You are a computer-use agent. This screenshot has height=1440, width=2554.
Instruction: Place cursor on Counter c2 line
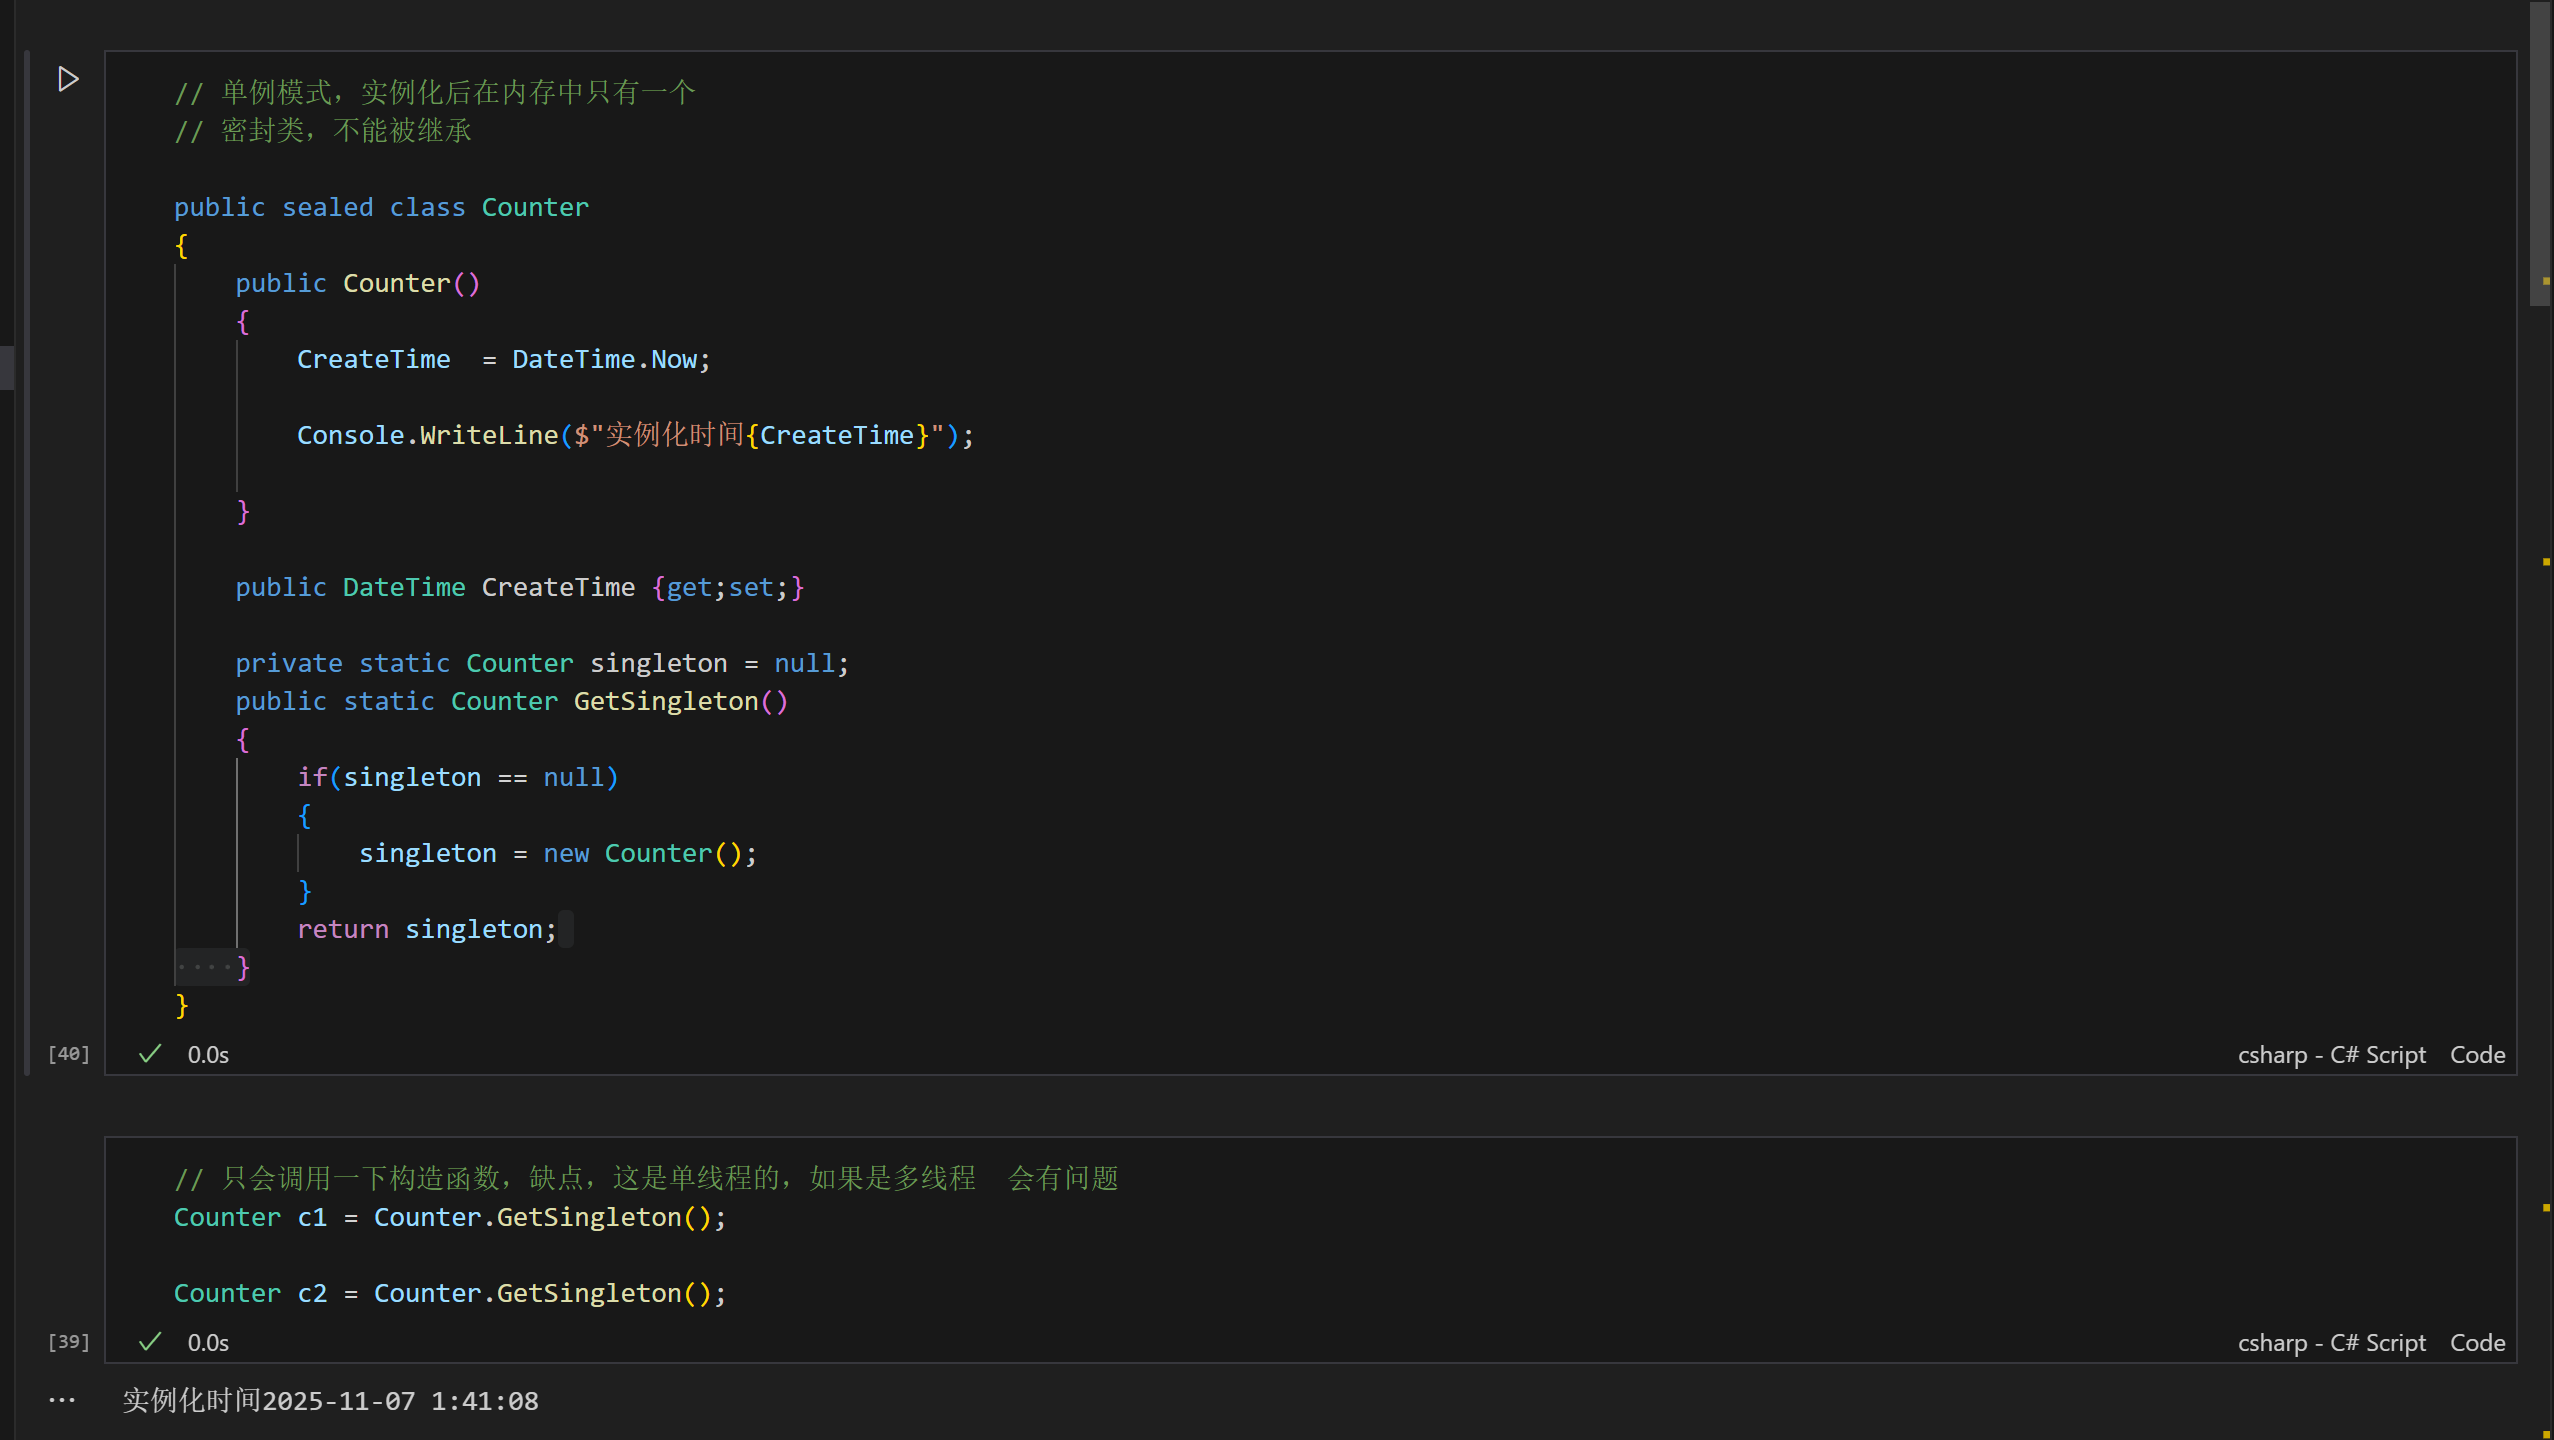(x=450, y=1294)
